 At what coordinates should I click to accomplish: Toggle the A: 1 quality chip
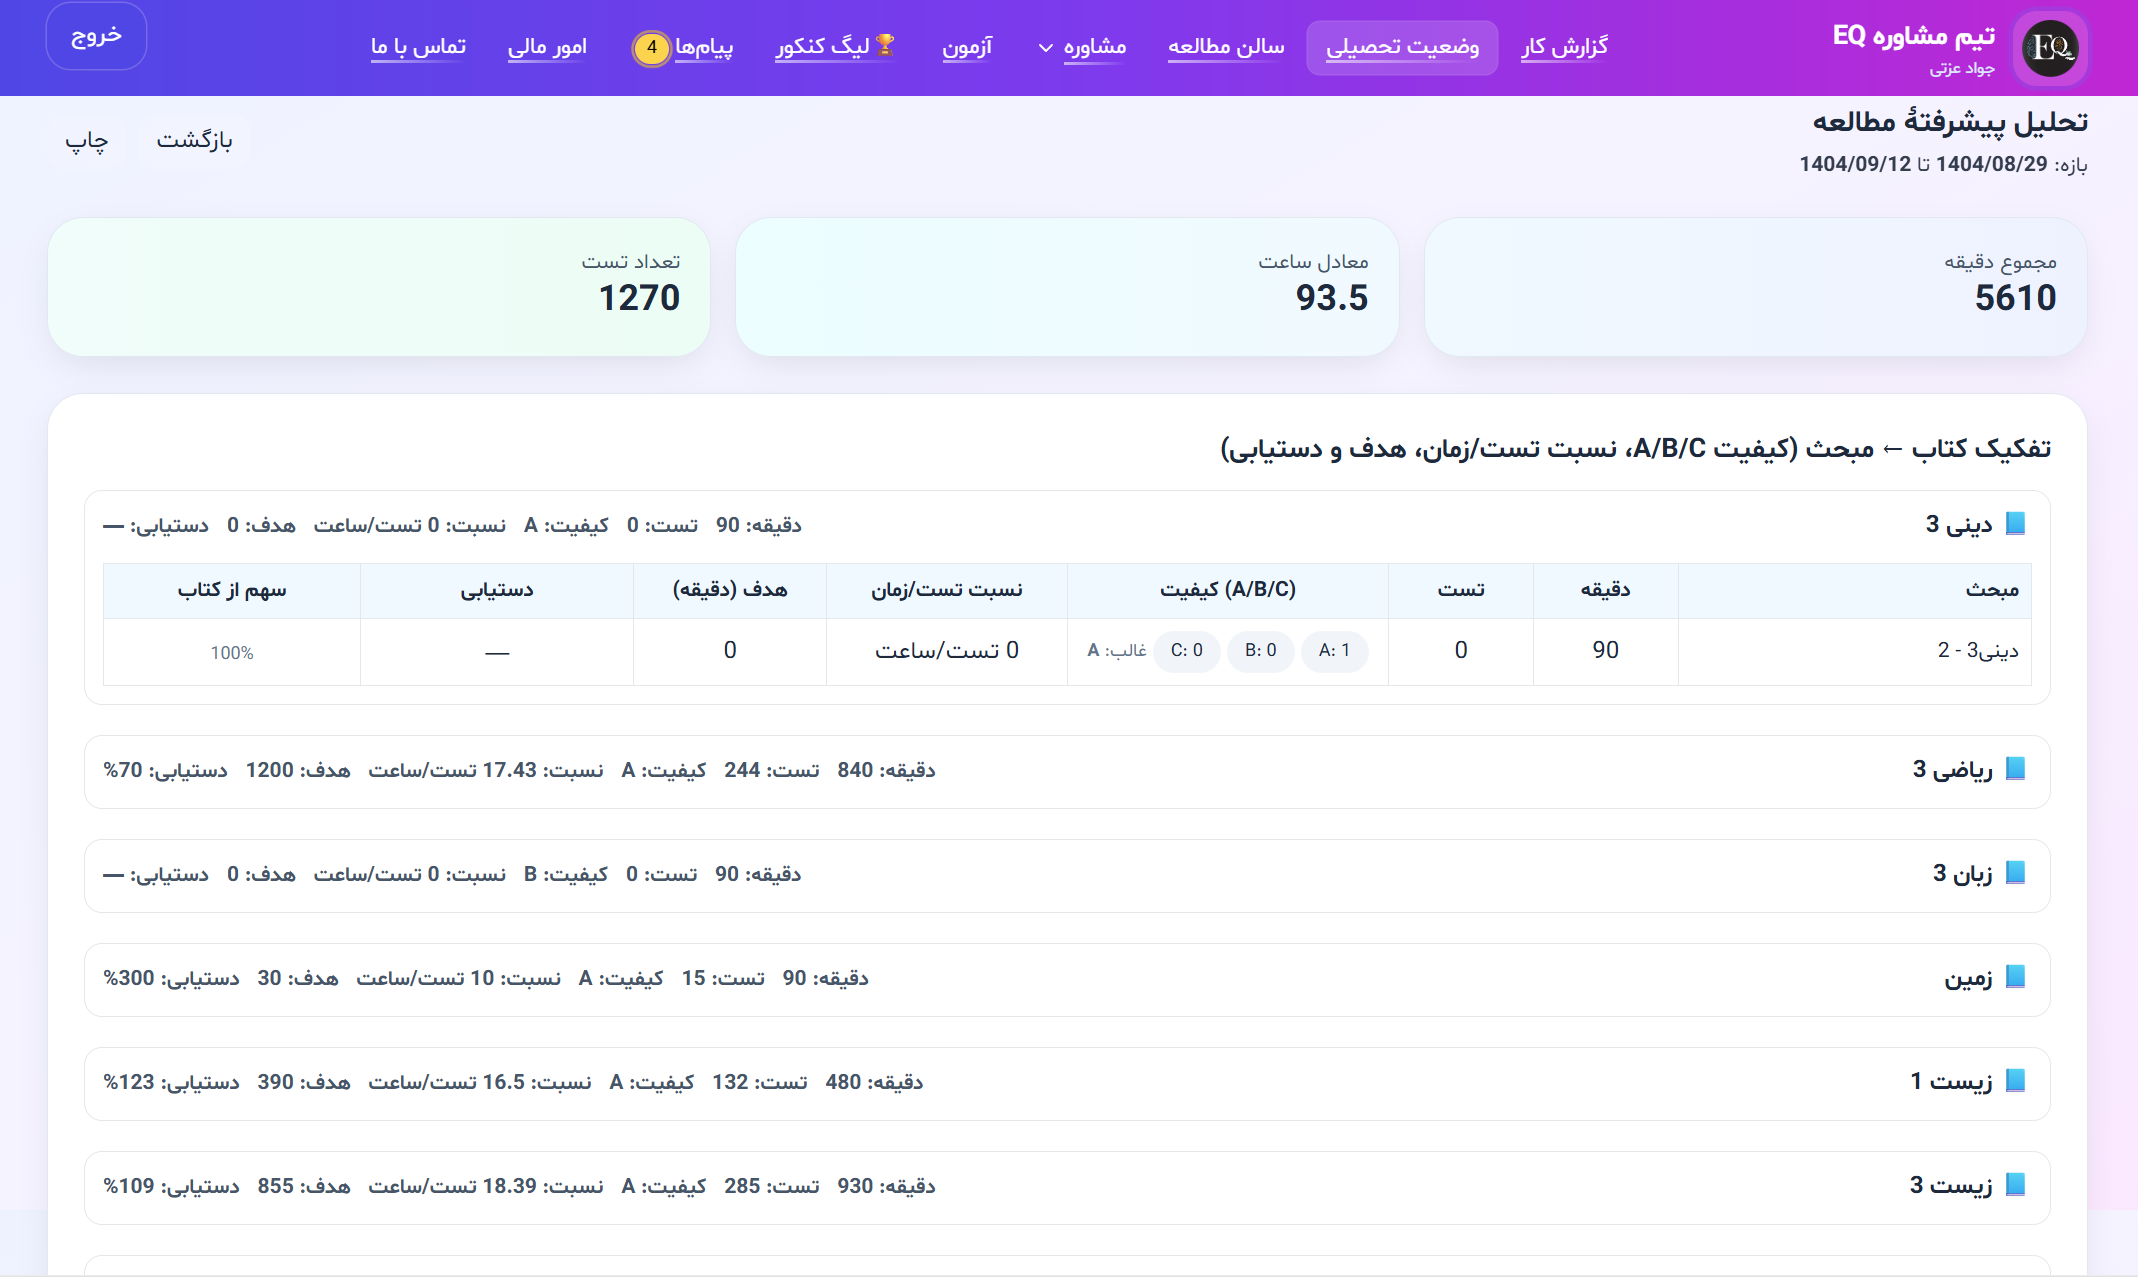(x=1334, y=650)
